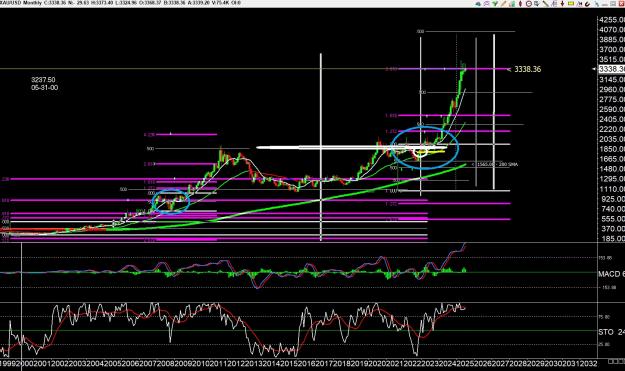The height and width of the screenshot is (371, 625).
Task: Click the 2032 year on time axis
Action: [588, 363]
